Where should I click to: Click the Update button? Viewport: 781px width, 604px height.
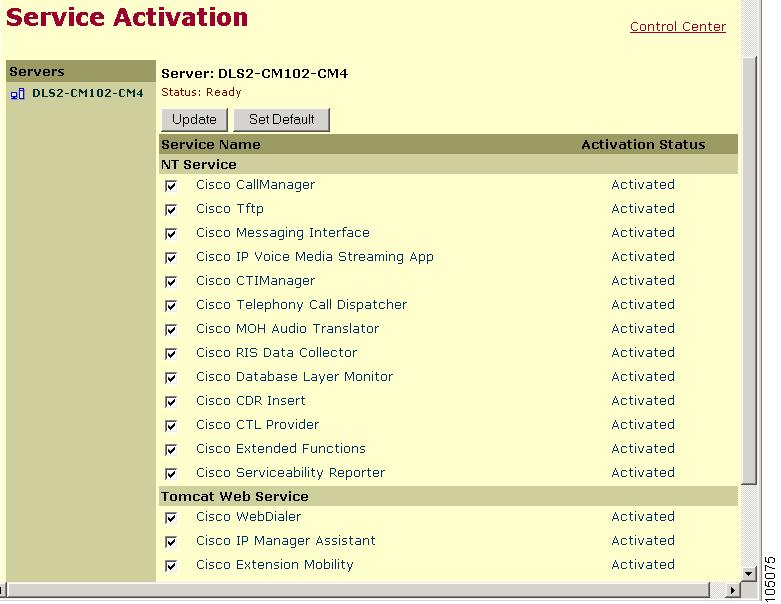194,120
